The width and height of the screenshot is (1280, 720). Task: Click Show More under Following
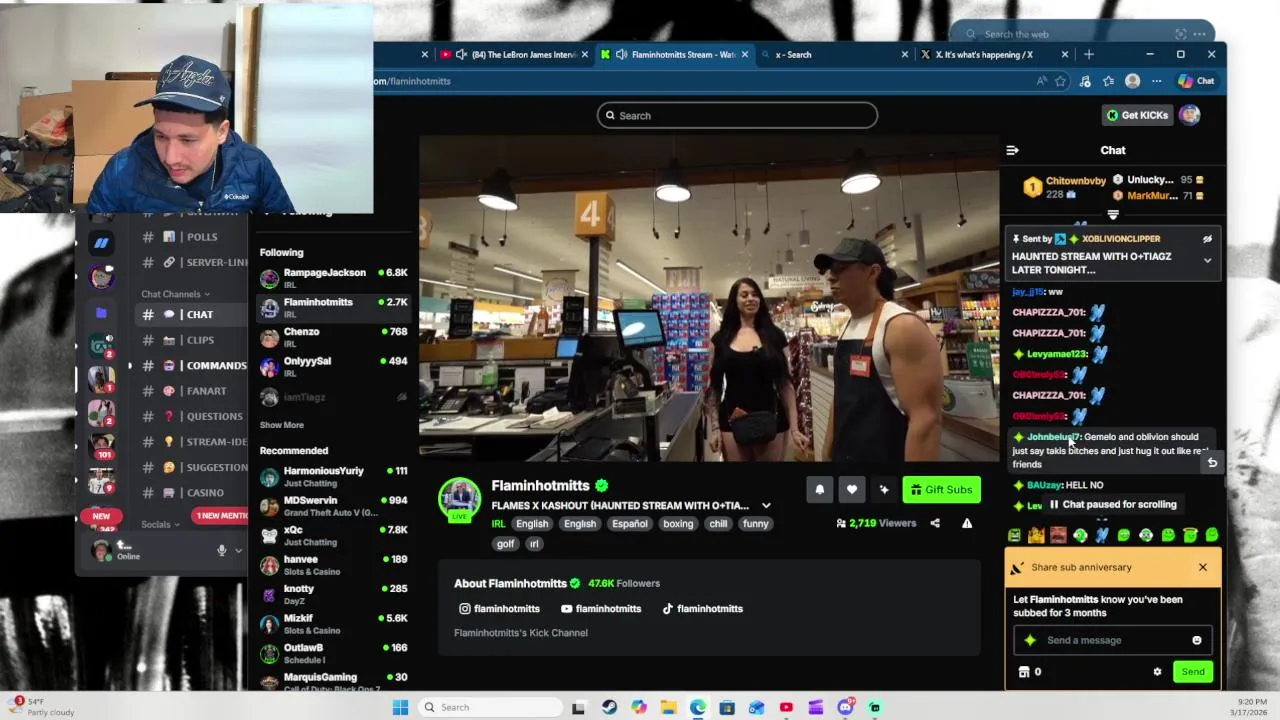pyautogui.click(x=282, y=425)
